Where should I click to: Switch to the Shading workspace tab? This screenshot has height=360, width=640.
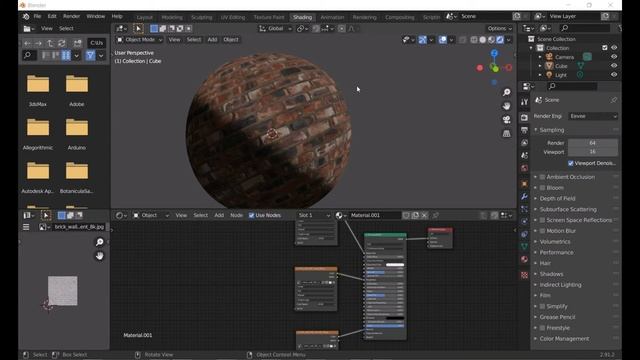point(302,17)
